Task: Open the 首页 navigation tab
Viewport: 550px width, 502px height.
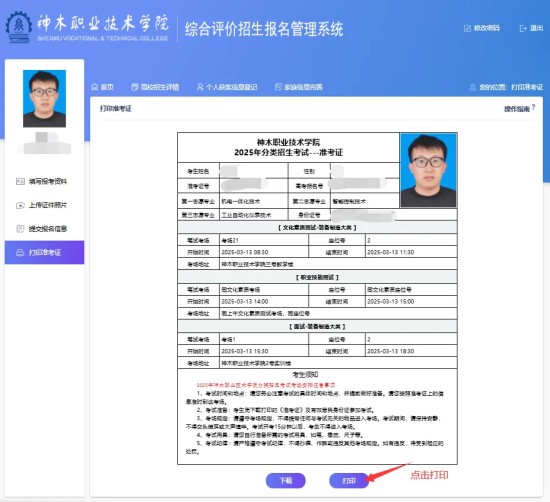Action: pyautogui.click(x=102, y=87)
